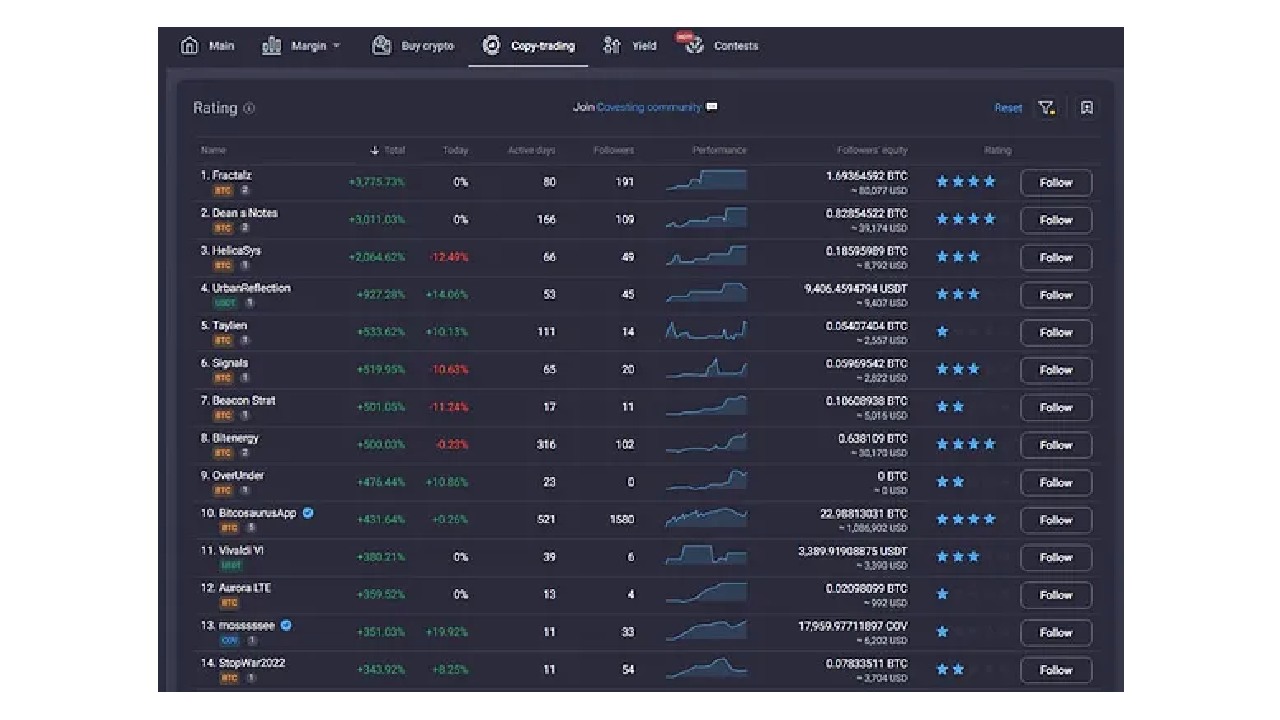Click the bookmark icon beside the filter
This screenshot has height=720, width=1280.
pos(1087,108)
